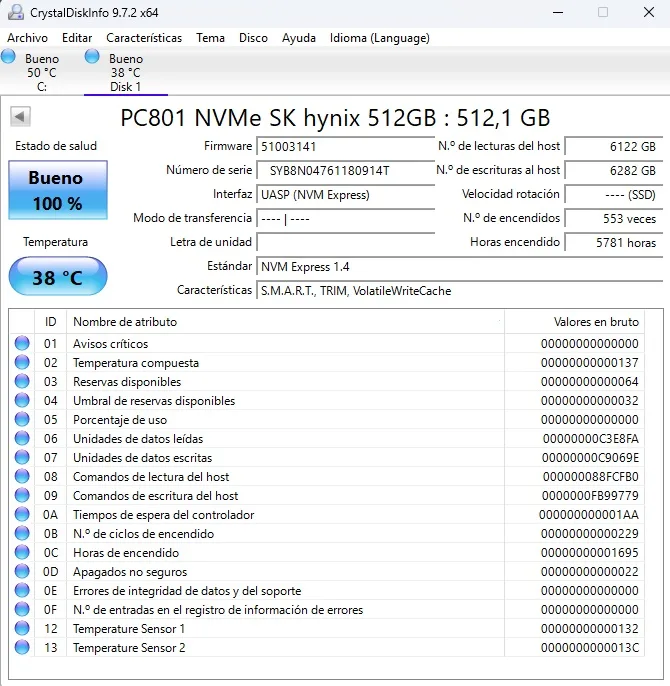
Task: Click raw value 0000000FB99779
Action: (590, 496)
